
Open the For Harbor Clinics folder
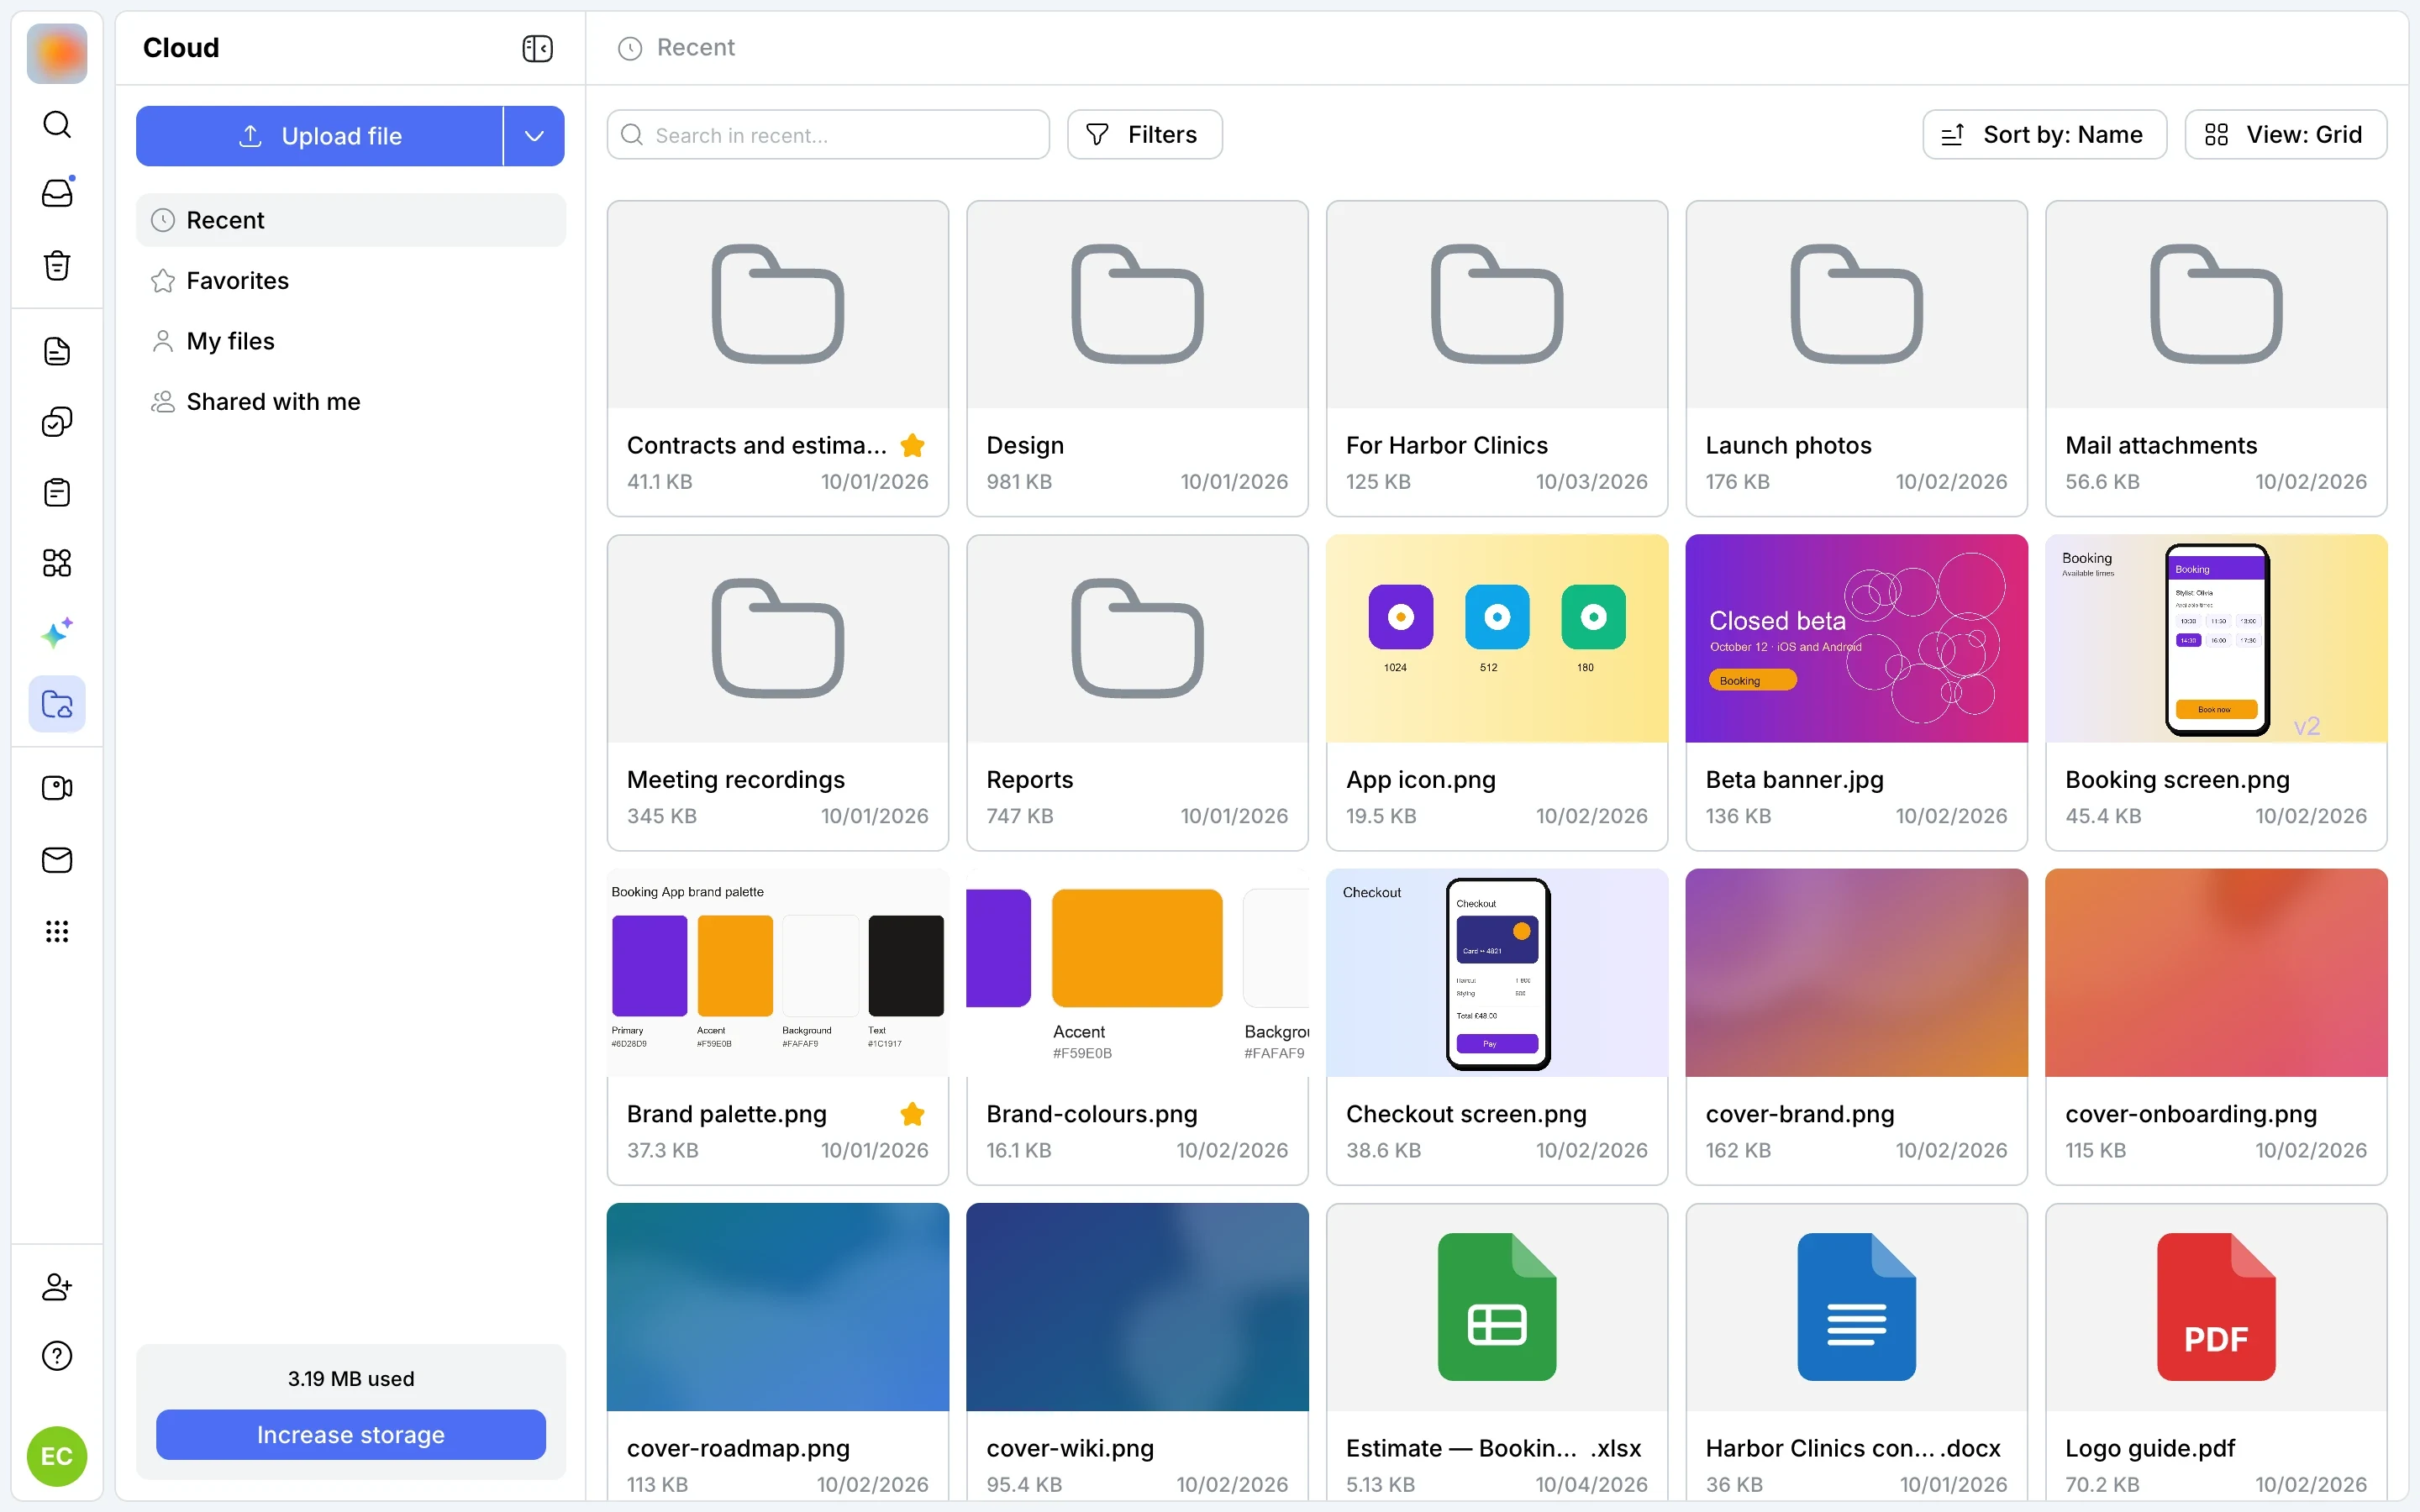click(x=1496, y=358)
